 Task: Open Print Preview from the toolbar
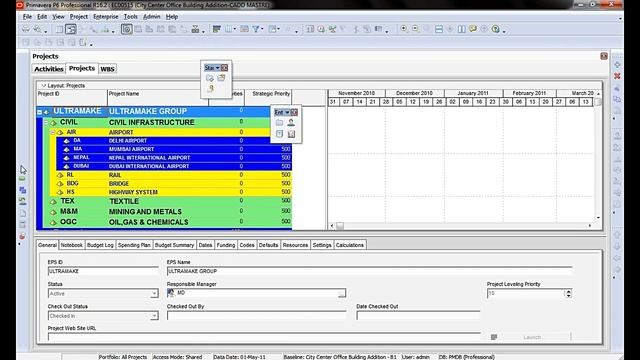coord(38,29)
